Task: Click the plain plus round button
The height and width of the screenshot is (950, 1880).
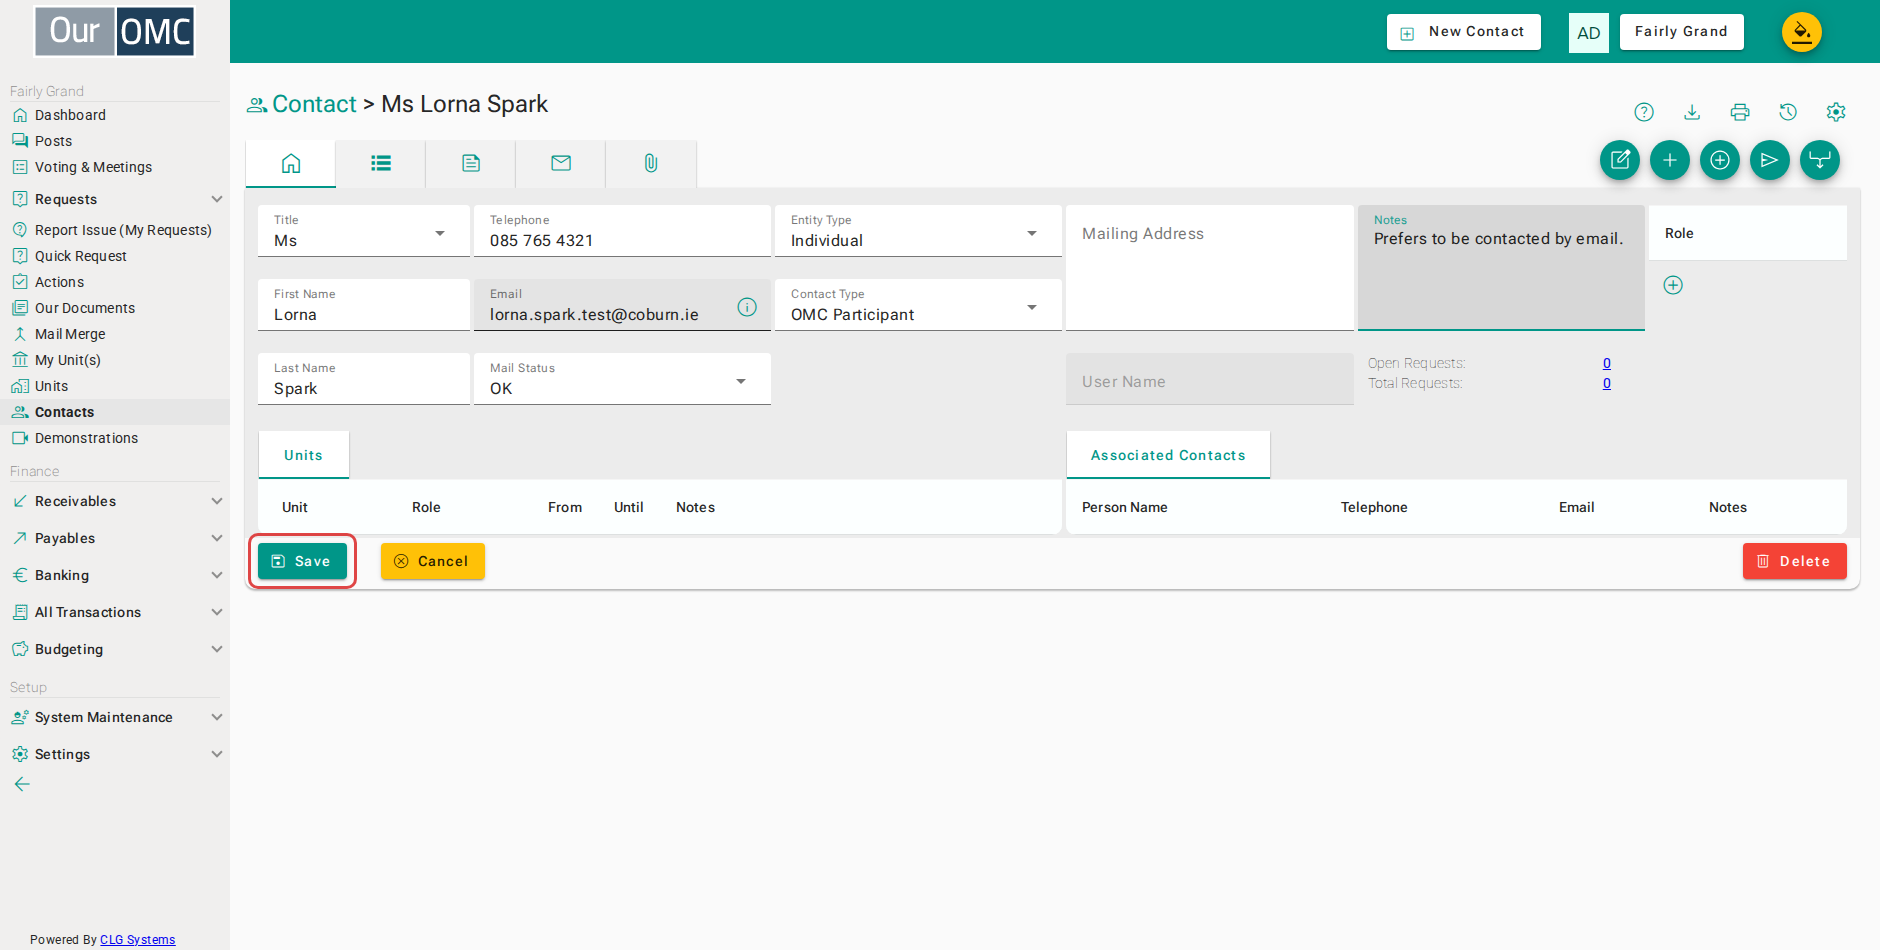Action: pyautogui.click(x=1670, y=160)
